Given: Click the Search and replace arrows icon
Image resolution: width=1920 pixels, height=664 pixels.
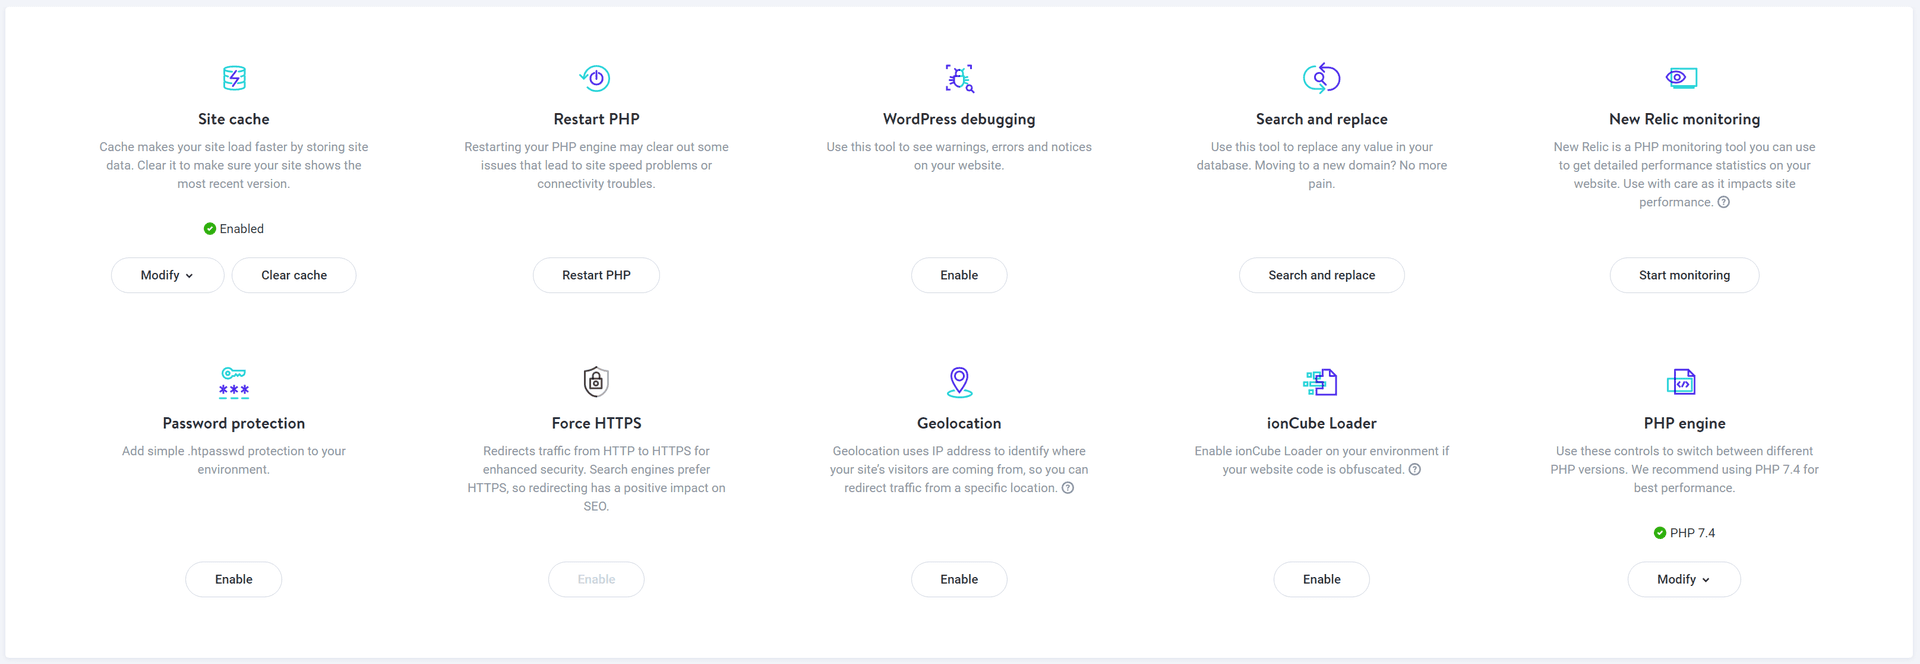Looking at the screenshot, I should tap(1321, 77).
